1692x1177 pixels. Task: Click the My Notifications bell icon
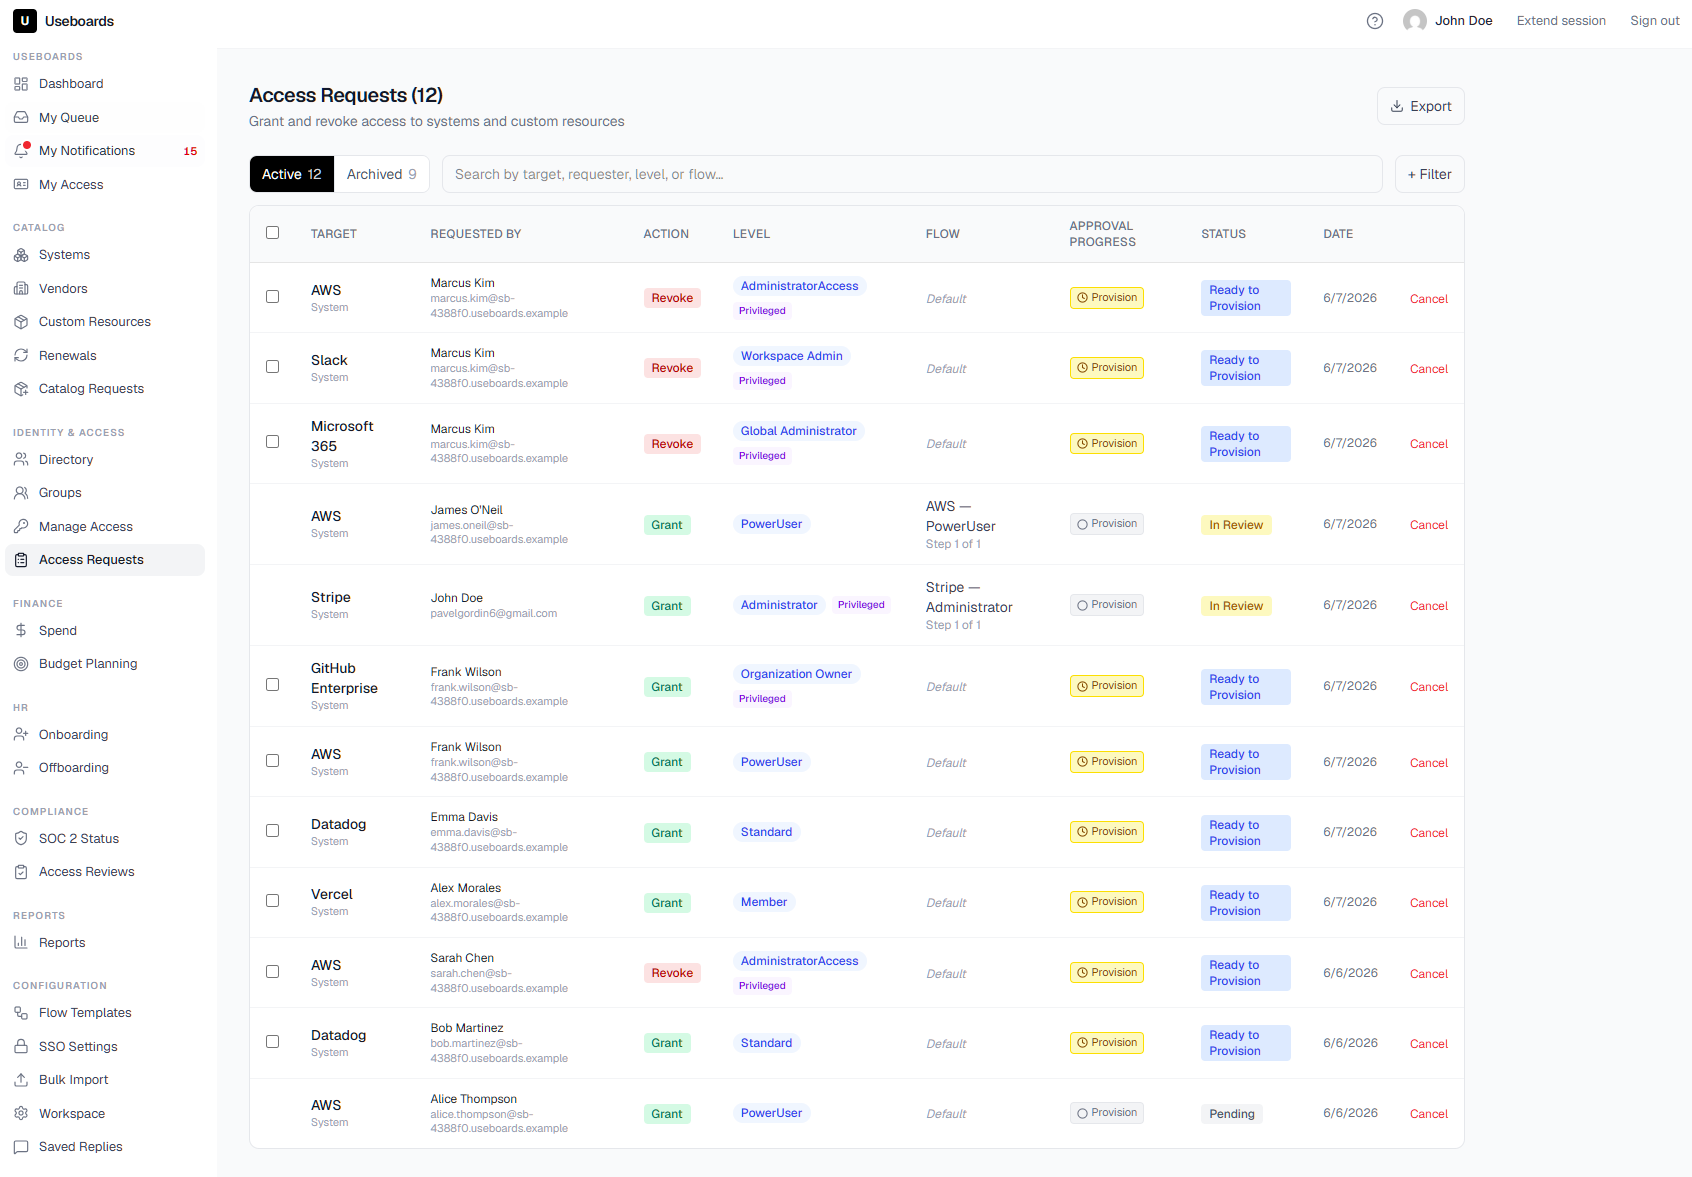(x=21, y=151)
